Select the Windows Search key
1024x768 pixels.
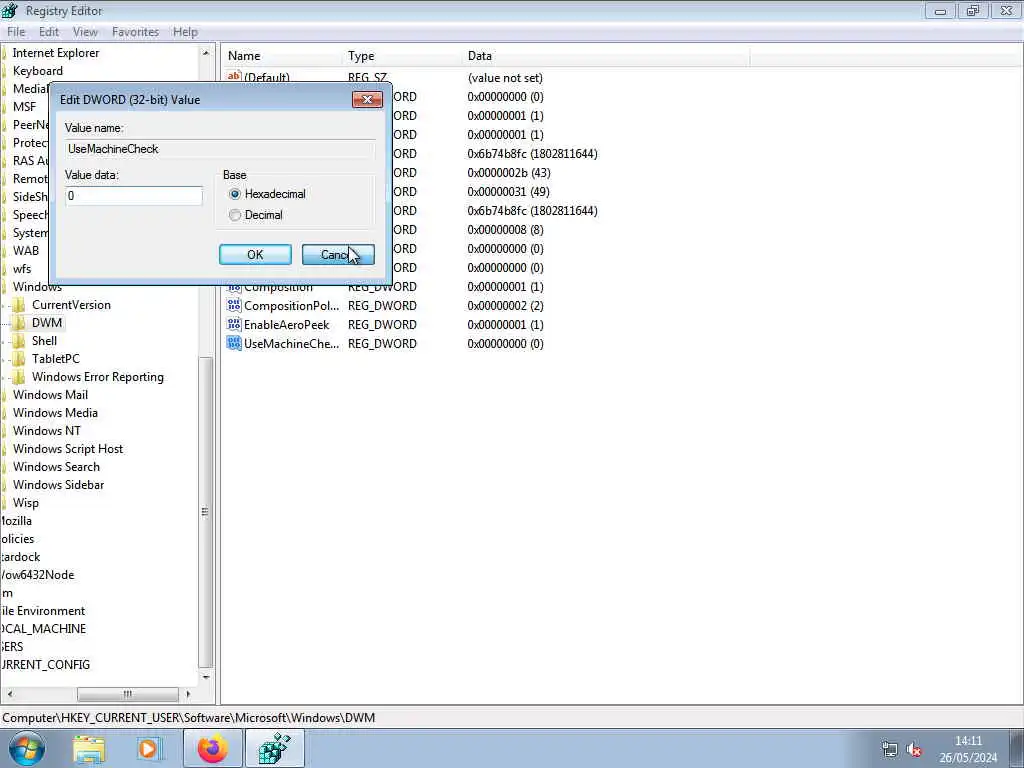56,467
